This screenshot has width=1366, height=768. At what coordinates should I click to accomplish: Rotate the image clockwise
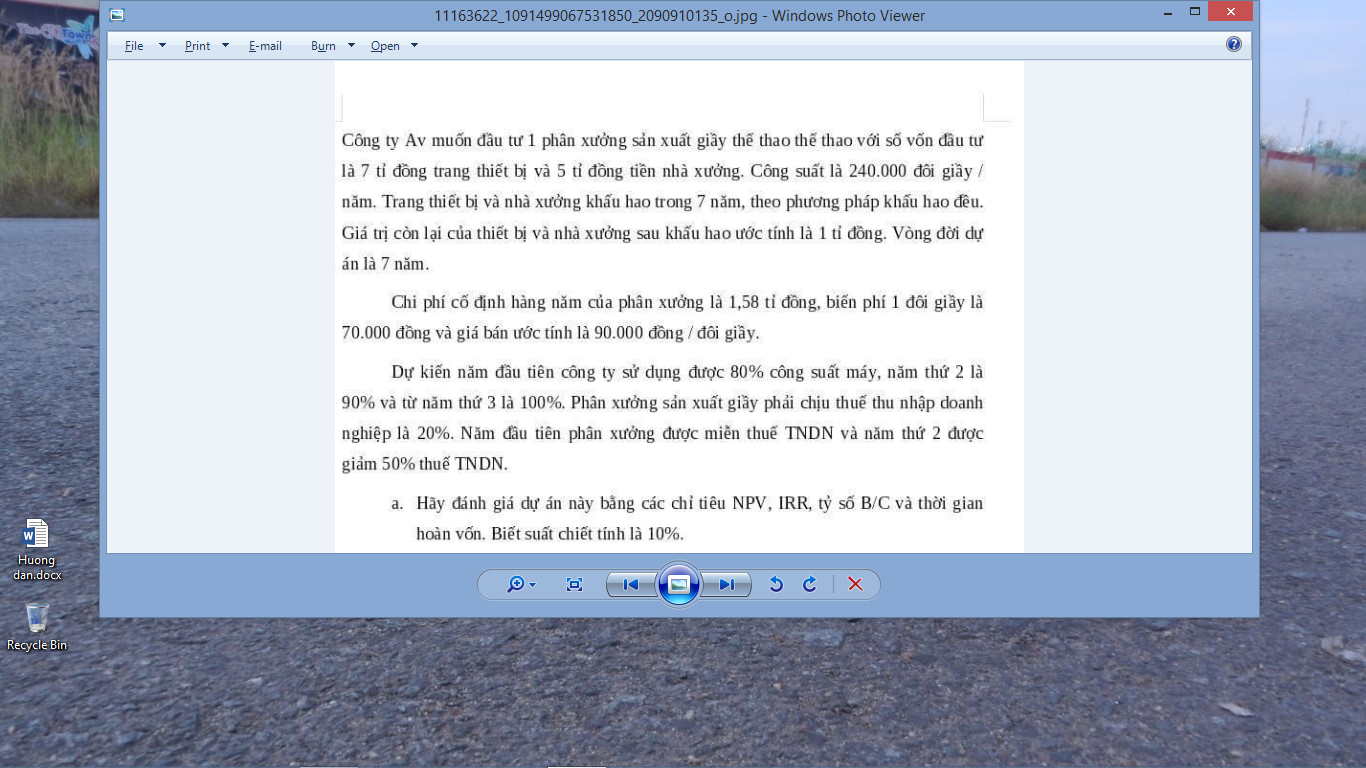click(810, 585)
